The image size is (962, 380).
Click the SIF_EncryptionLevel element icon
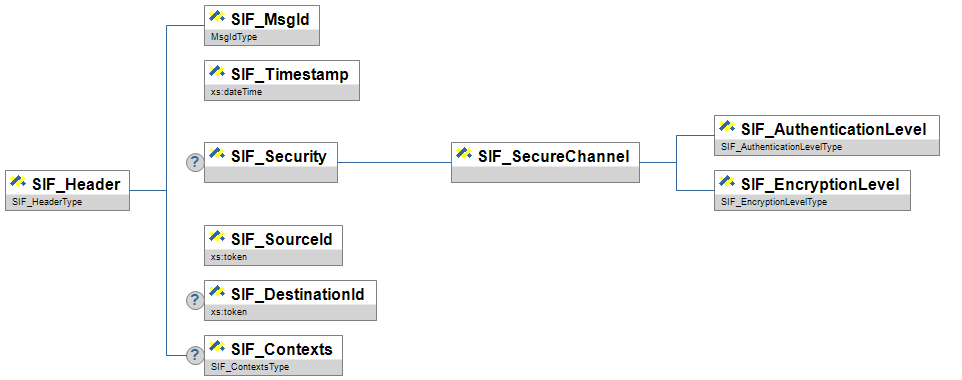[727, 182]
